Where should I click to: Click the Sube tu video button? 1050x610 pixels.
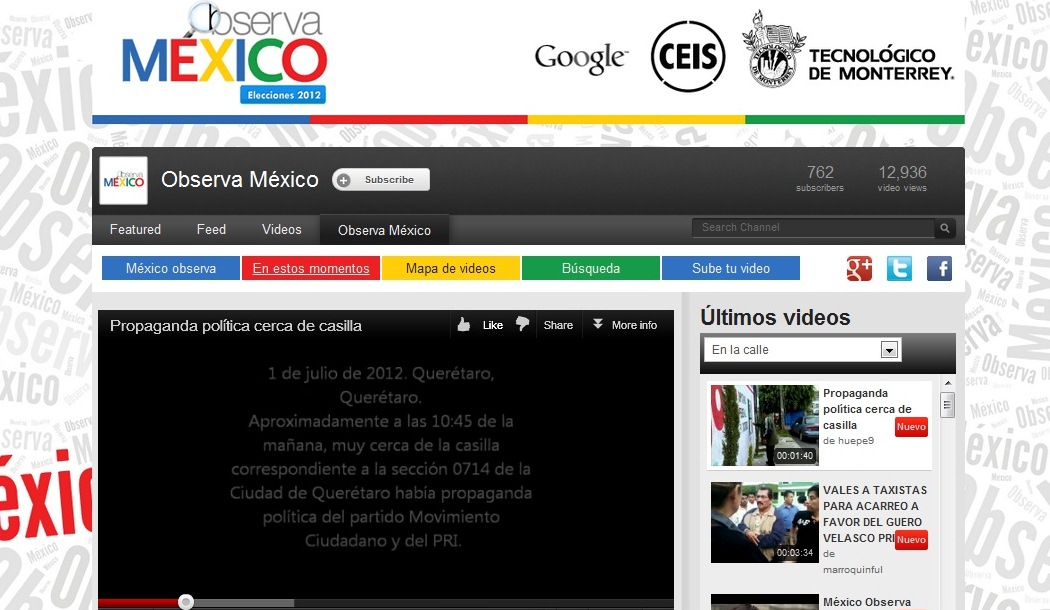(731, 269)
